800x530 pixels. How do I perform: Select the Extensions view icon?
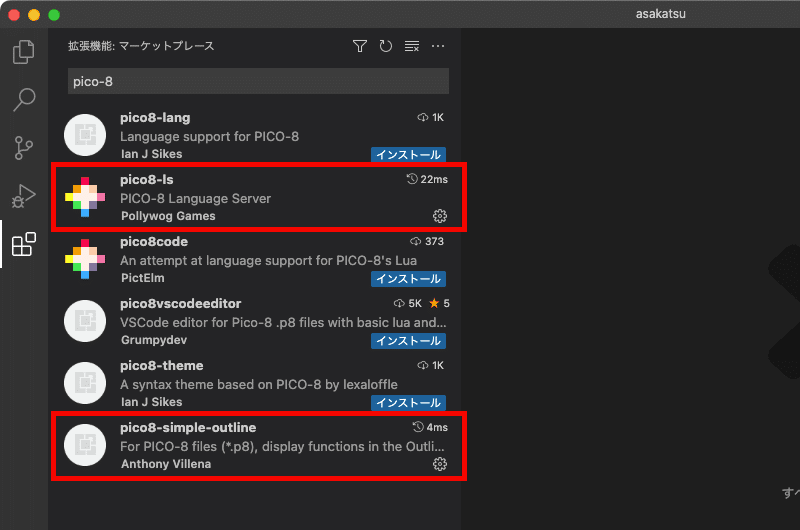point(23,244)
